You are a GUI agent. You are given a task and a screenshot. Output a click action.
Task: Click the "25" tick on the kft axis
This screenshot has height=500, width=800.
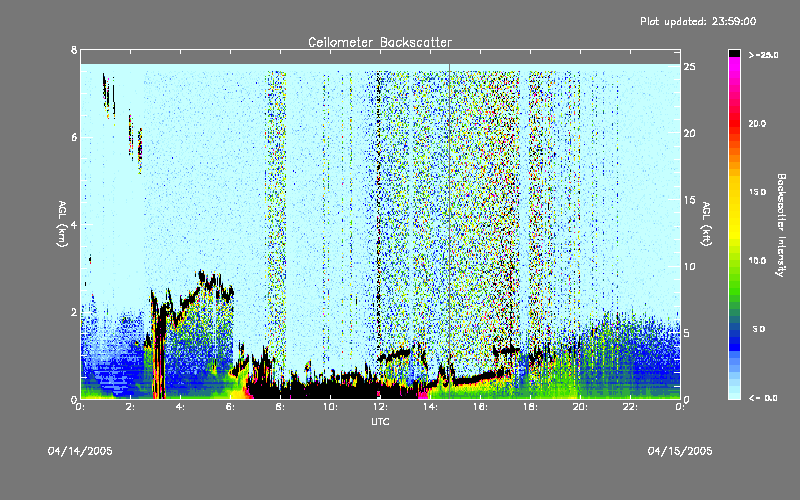[x=689, y=67]
